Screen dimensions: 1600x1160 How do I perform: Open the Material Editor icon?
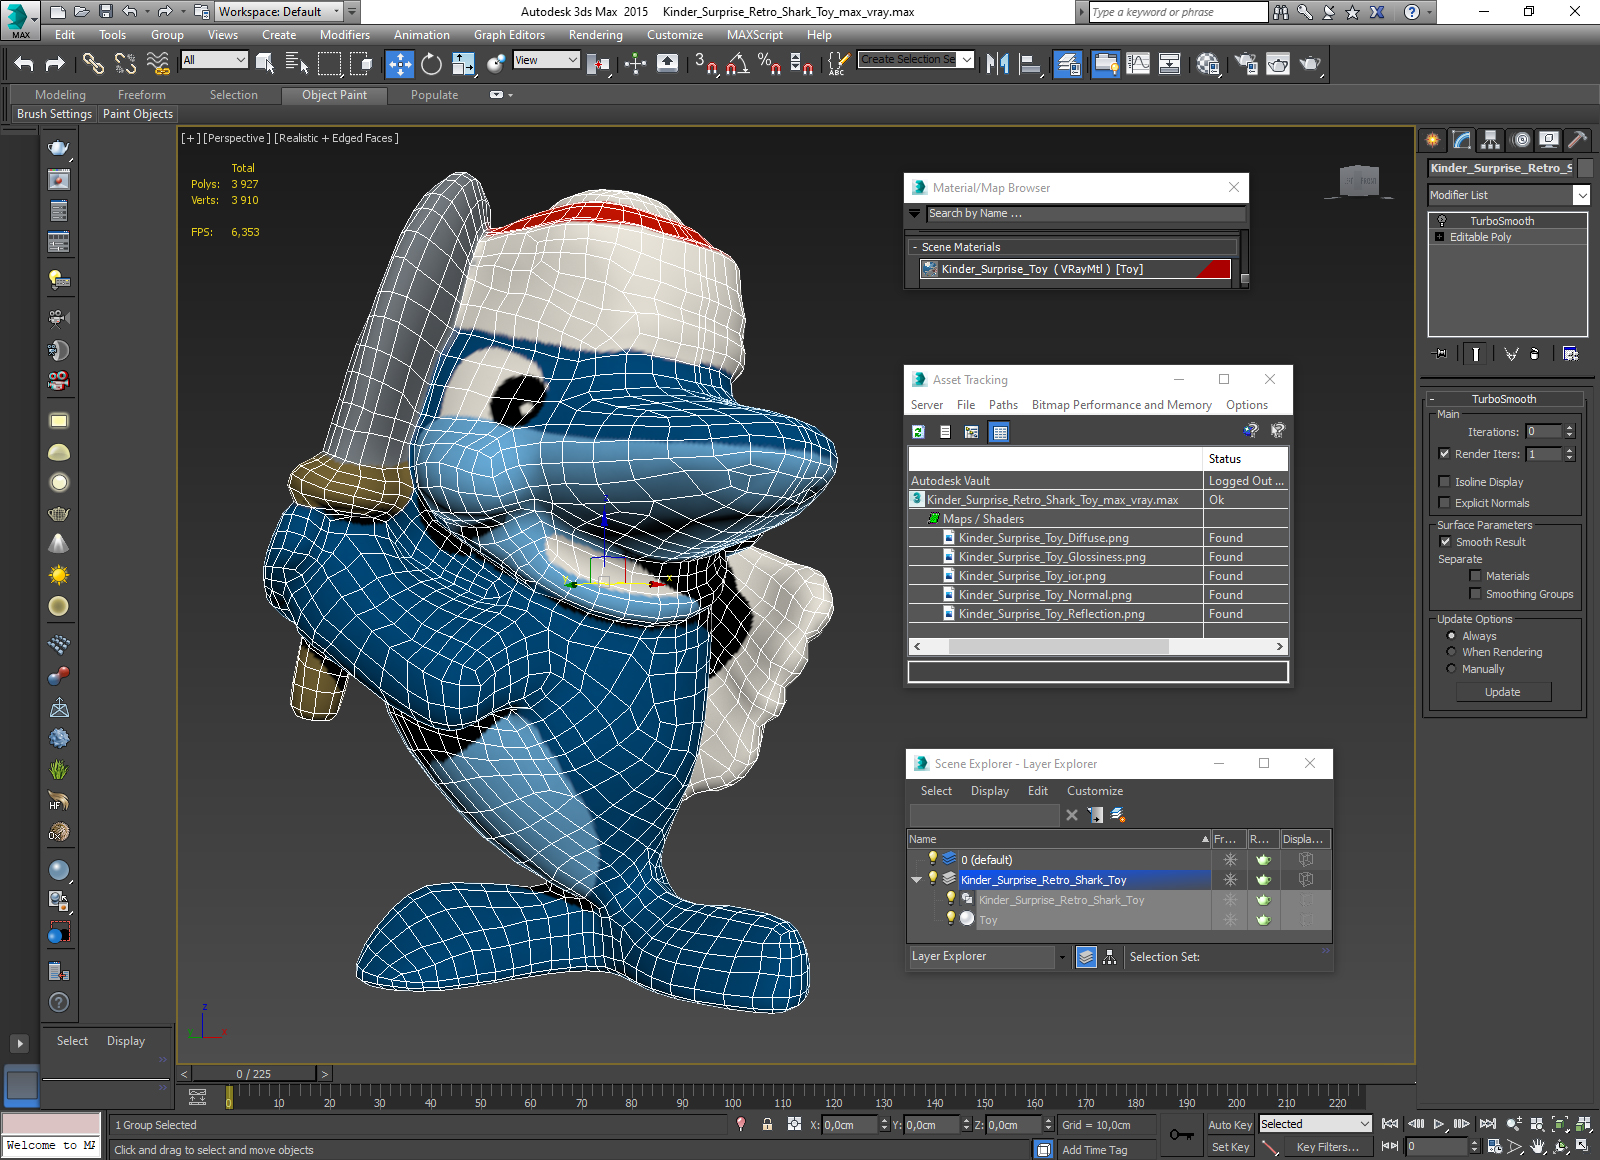click(1208, 64)
